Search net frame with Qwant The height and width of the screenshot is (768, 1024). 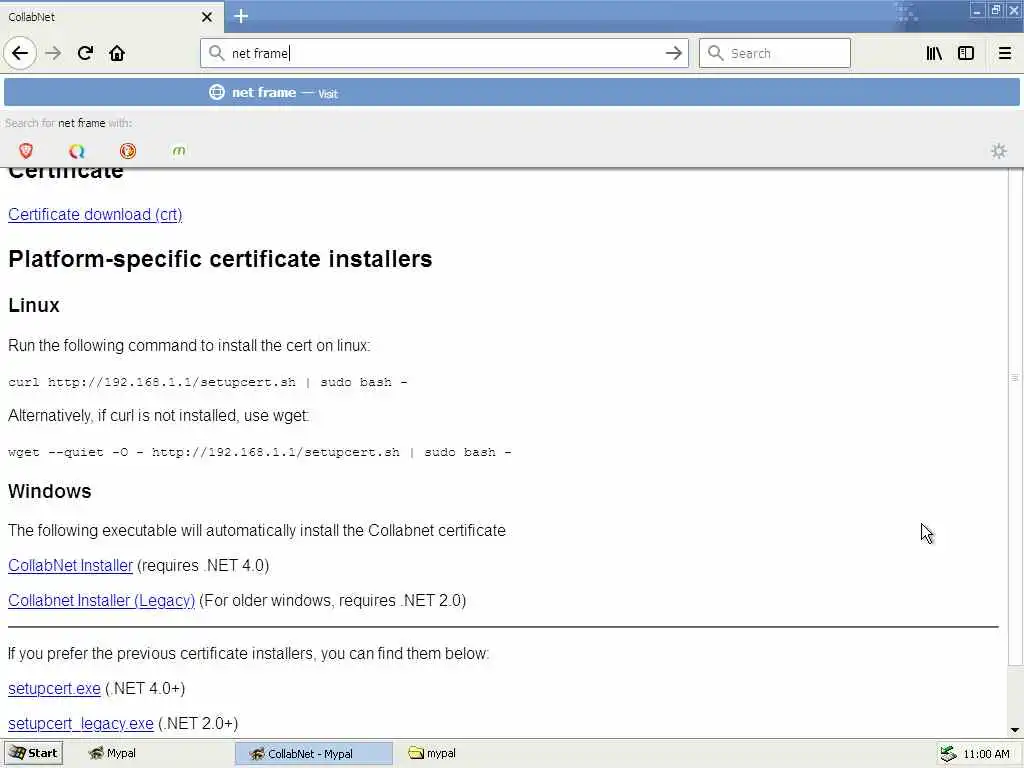[x=76, y=151]
